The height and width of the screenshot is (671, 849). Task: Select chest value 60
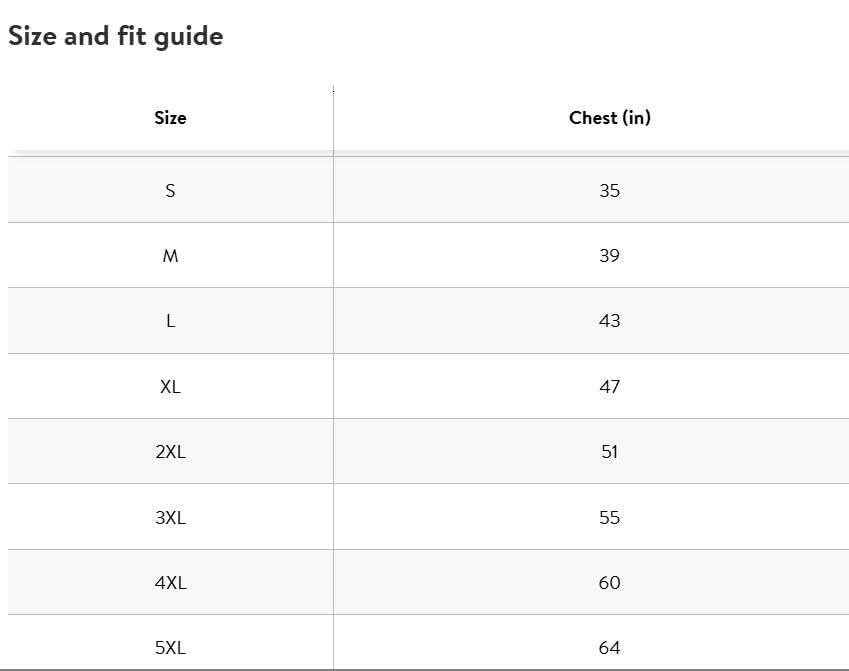pyautogui.click(x=610, y=582)
